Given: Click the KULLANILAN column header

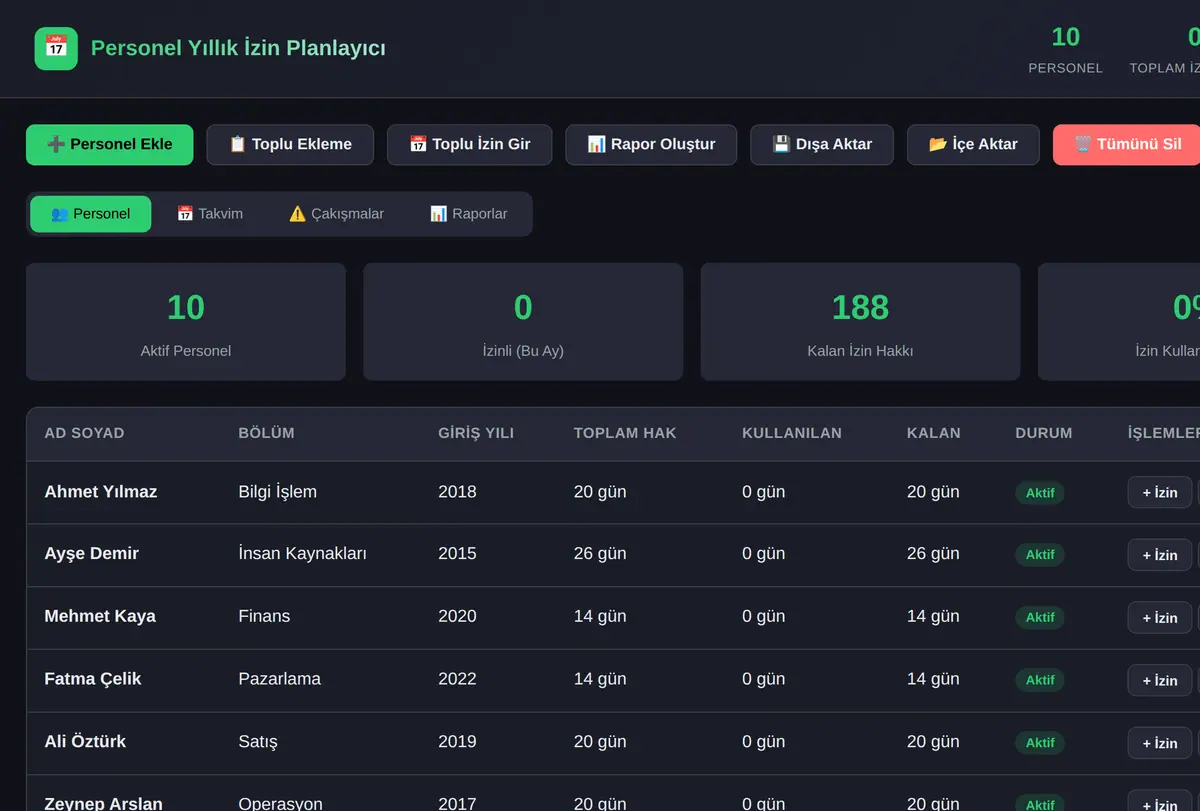Looking at the screenshot, I should (x=792, y=433).
